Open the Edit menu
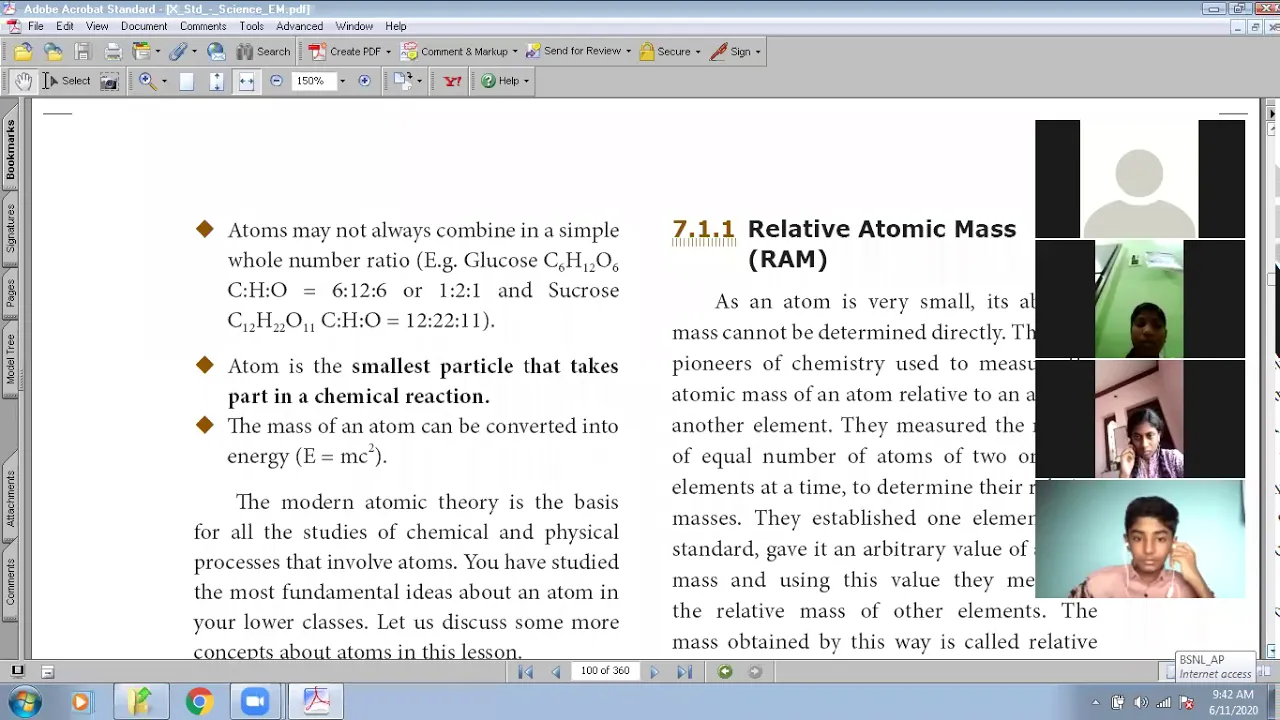The width and height of the screenshot is (1280, 720). [65, 26]
